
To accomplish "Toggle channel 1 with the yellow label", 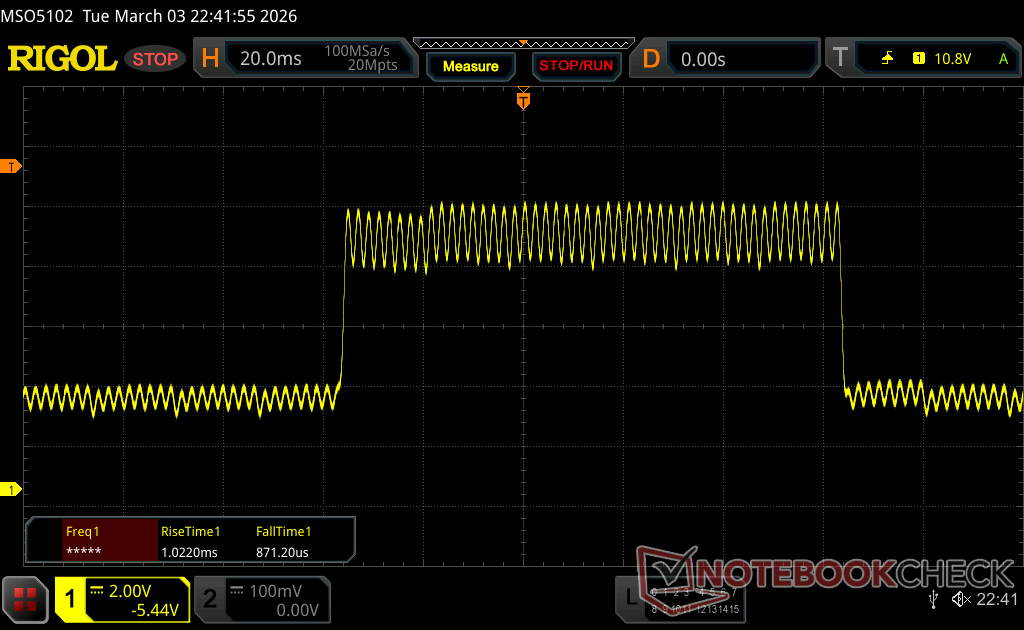I will (71, 599).
